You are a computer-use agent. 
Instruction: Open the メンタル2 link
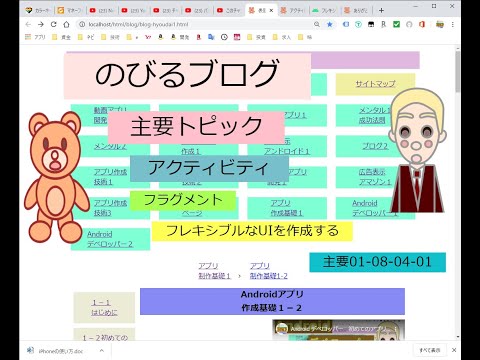110,146
